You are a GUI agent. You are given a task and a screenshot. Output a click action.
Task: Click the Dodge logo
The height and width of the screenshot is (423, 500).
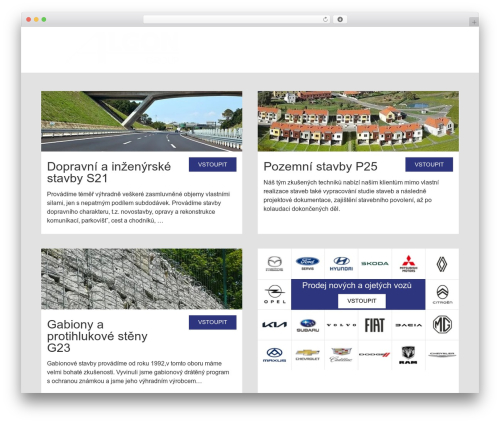pyautogui.click(x=374, y=354)
